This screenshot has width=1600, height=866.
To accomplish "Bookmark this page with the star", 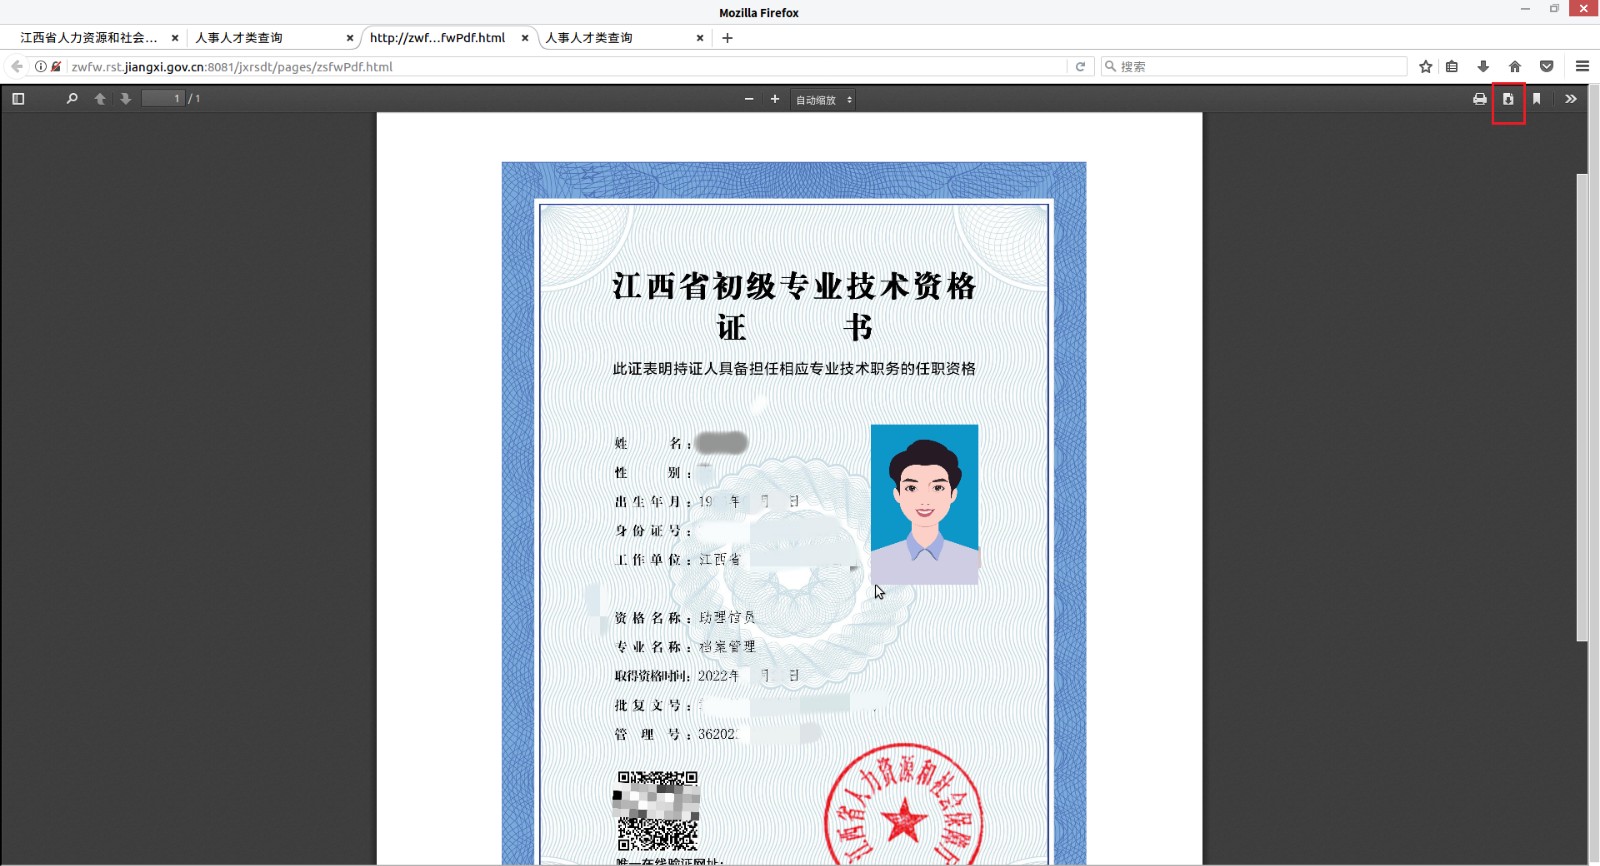I will 1426,67.
